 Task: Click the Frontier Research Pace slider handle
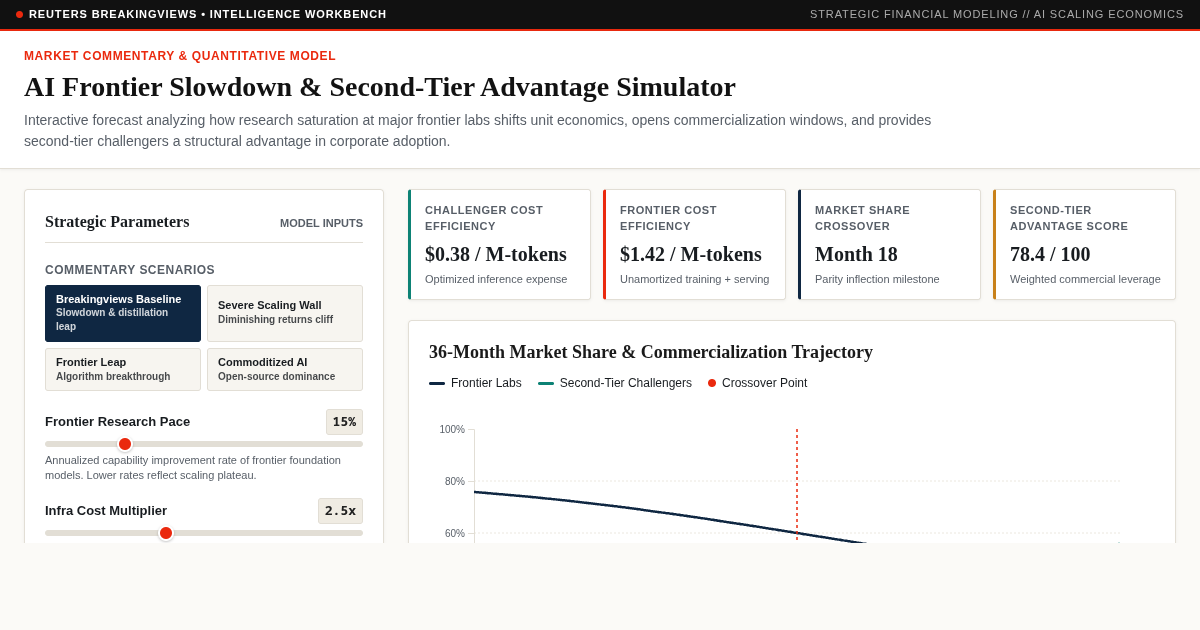click(125, 444)
